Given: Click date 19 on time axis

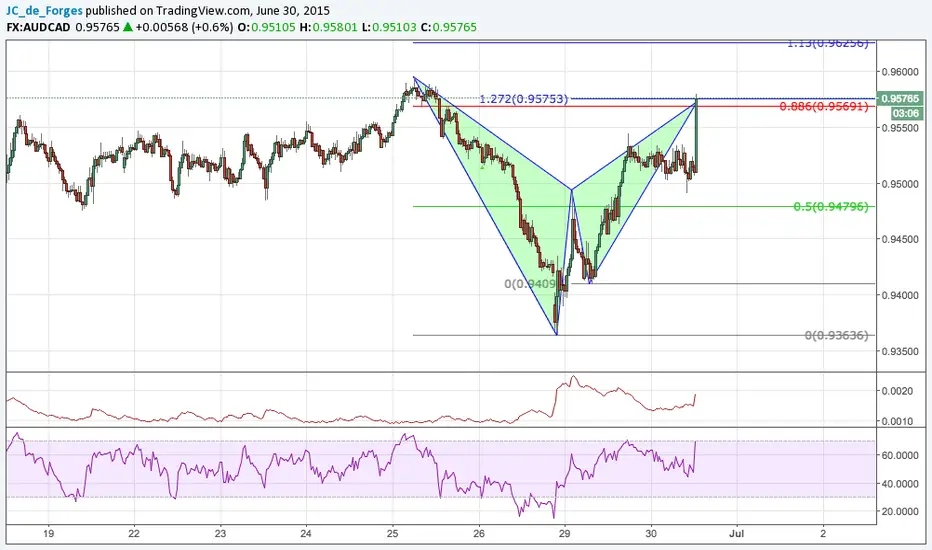Looking at the screenshot, I should click(49, 533).
